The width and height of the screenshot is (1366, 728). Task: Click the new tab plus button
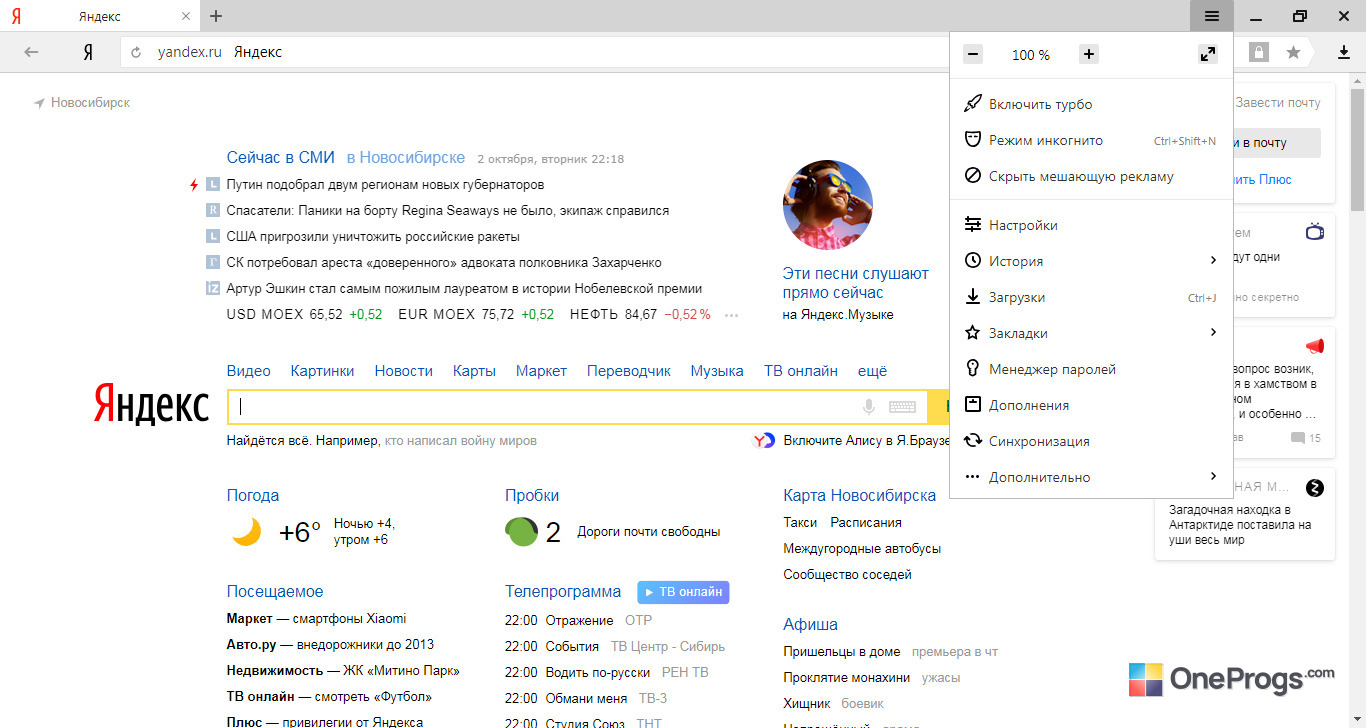click(x=216, y=16)
